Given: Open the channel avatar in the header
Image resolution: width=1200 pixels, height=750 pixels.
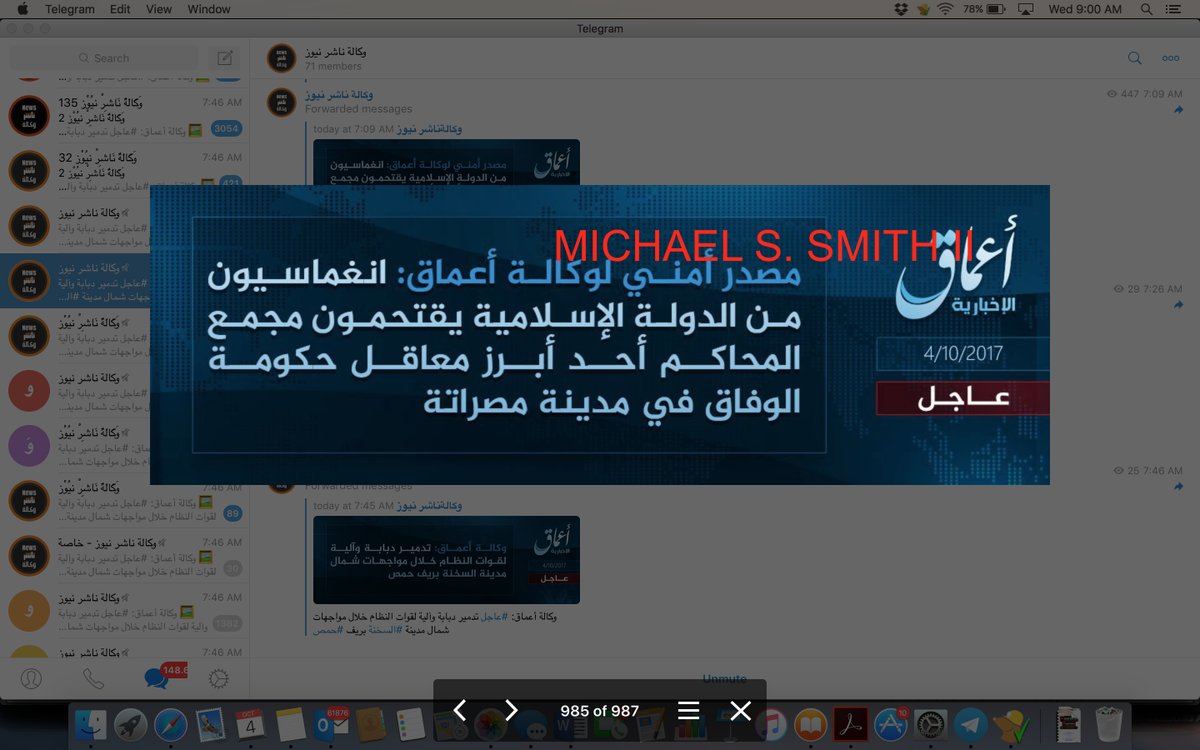Looking at the screenshot, I should 282,58.
